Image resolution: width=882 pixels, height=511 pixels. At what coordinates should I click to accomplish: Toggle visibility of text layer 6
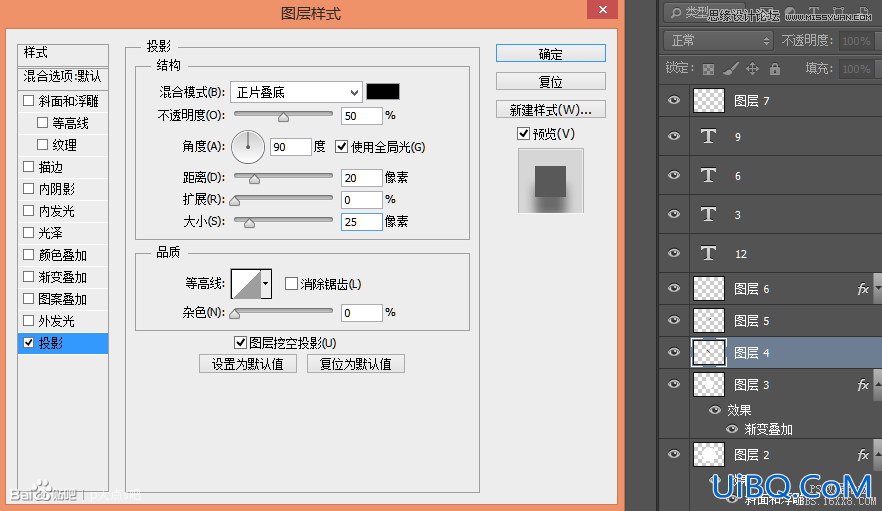(x=674, y=175)
